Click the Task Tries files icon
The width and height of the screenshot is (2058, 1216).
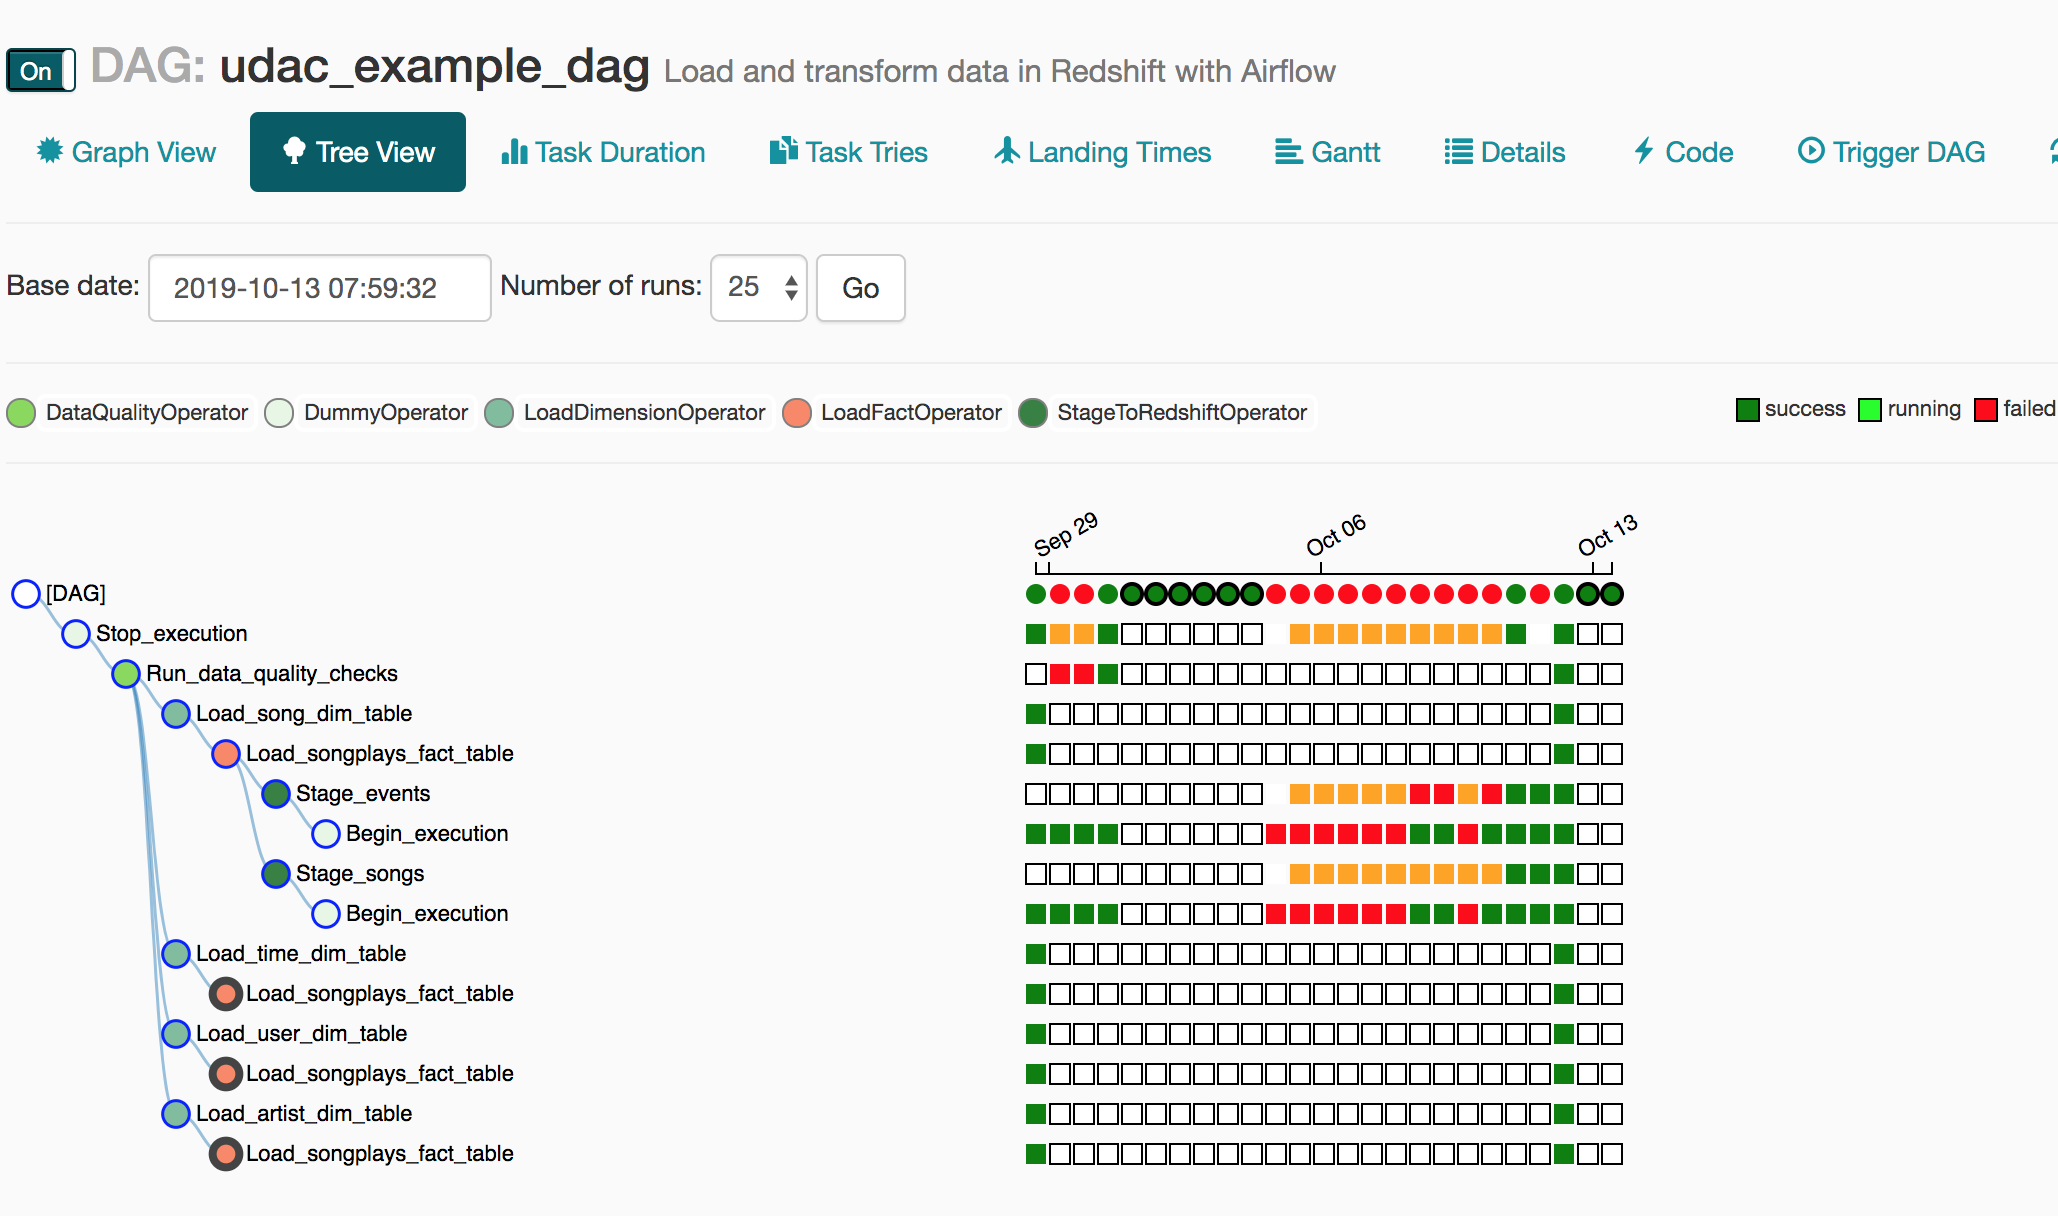point(783,151)
